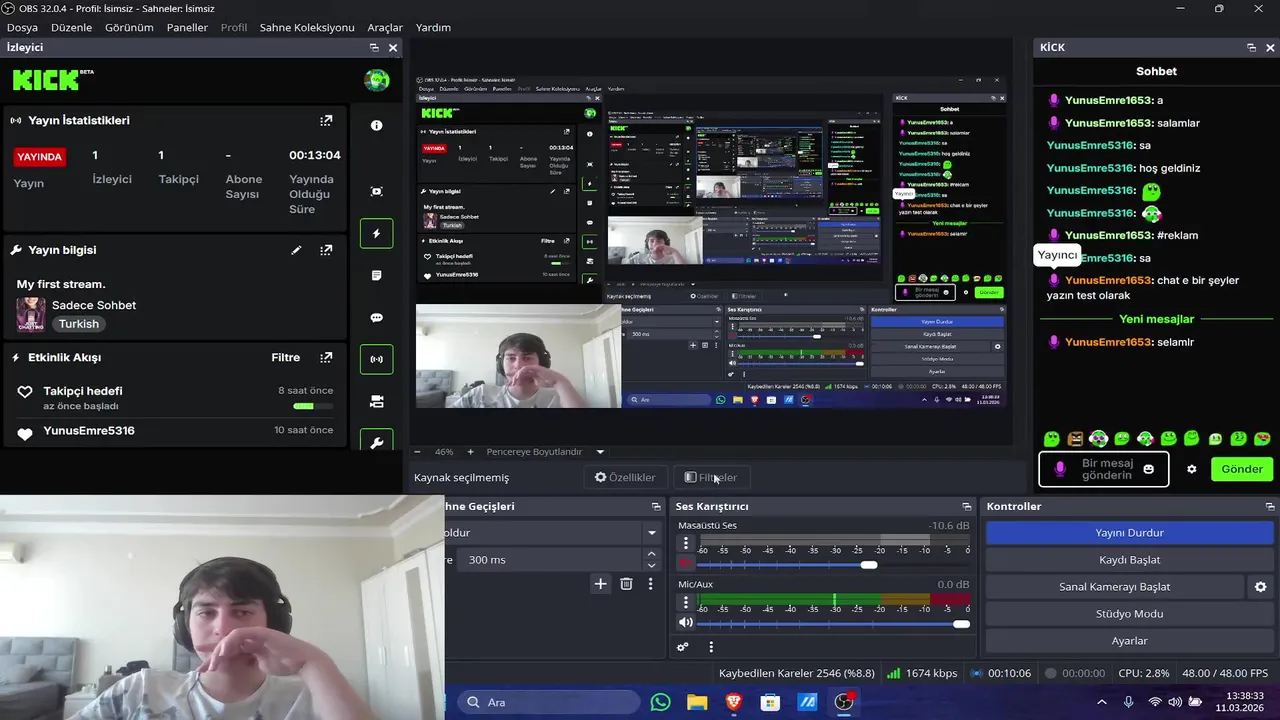Unmute the Masaüstü Ses source
The height and width of the screenshot is (720, 1280).
[686, 565]
